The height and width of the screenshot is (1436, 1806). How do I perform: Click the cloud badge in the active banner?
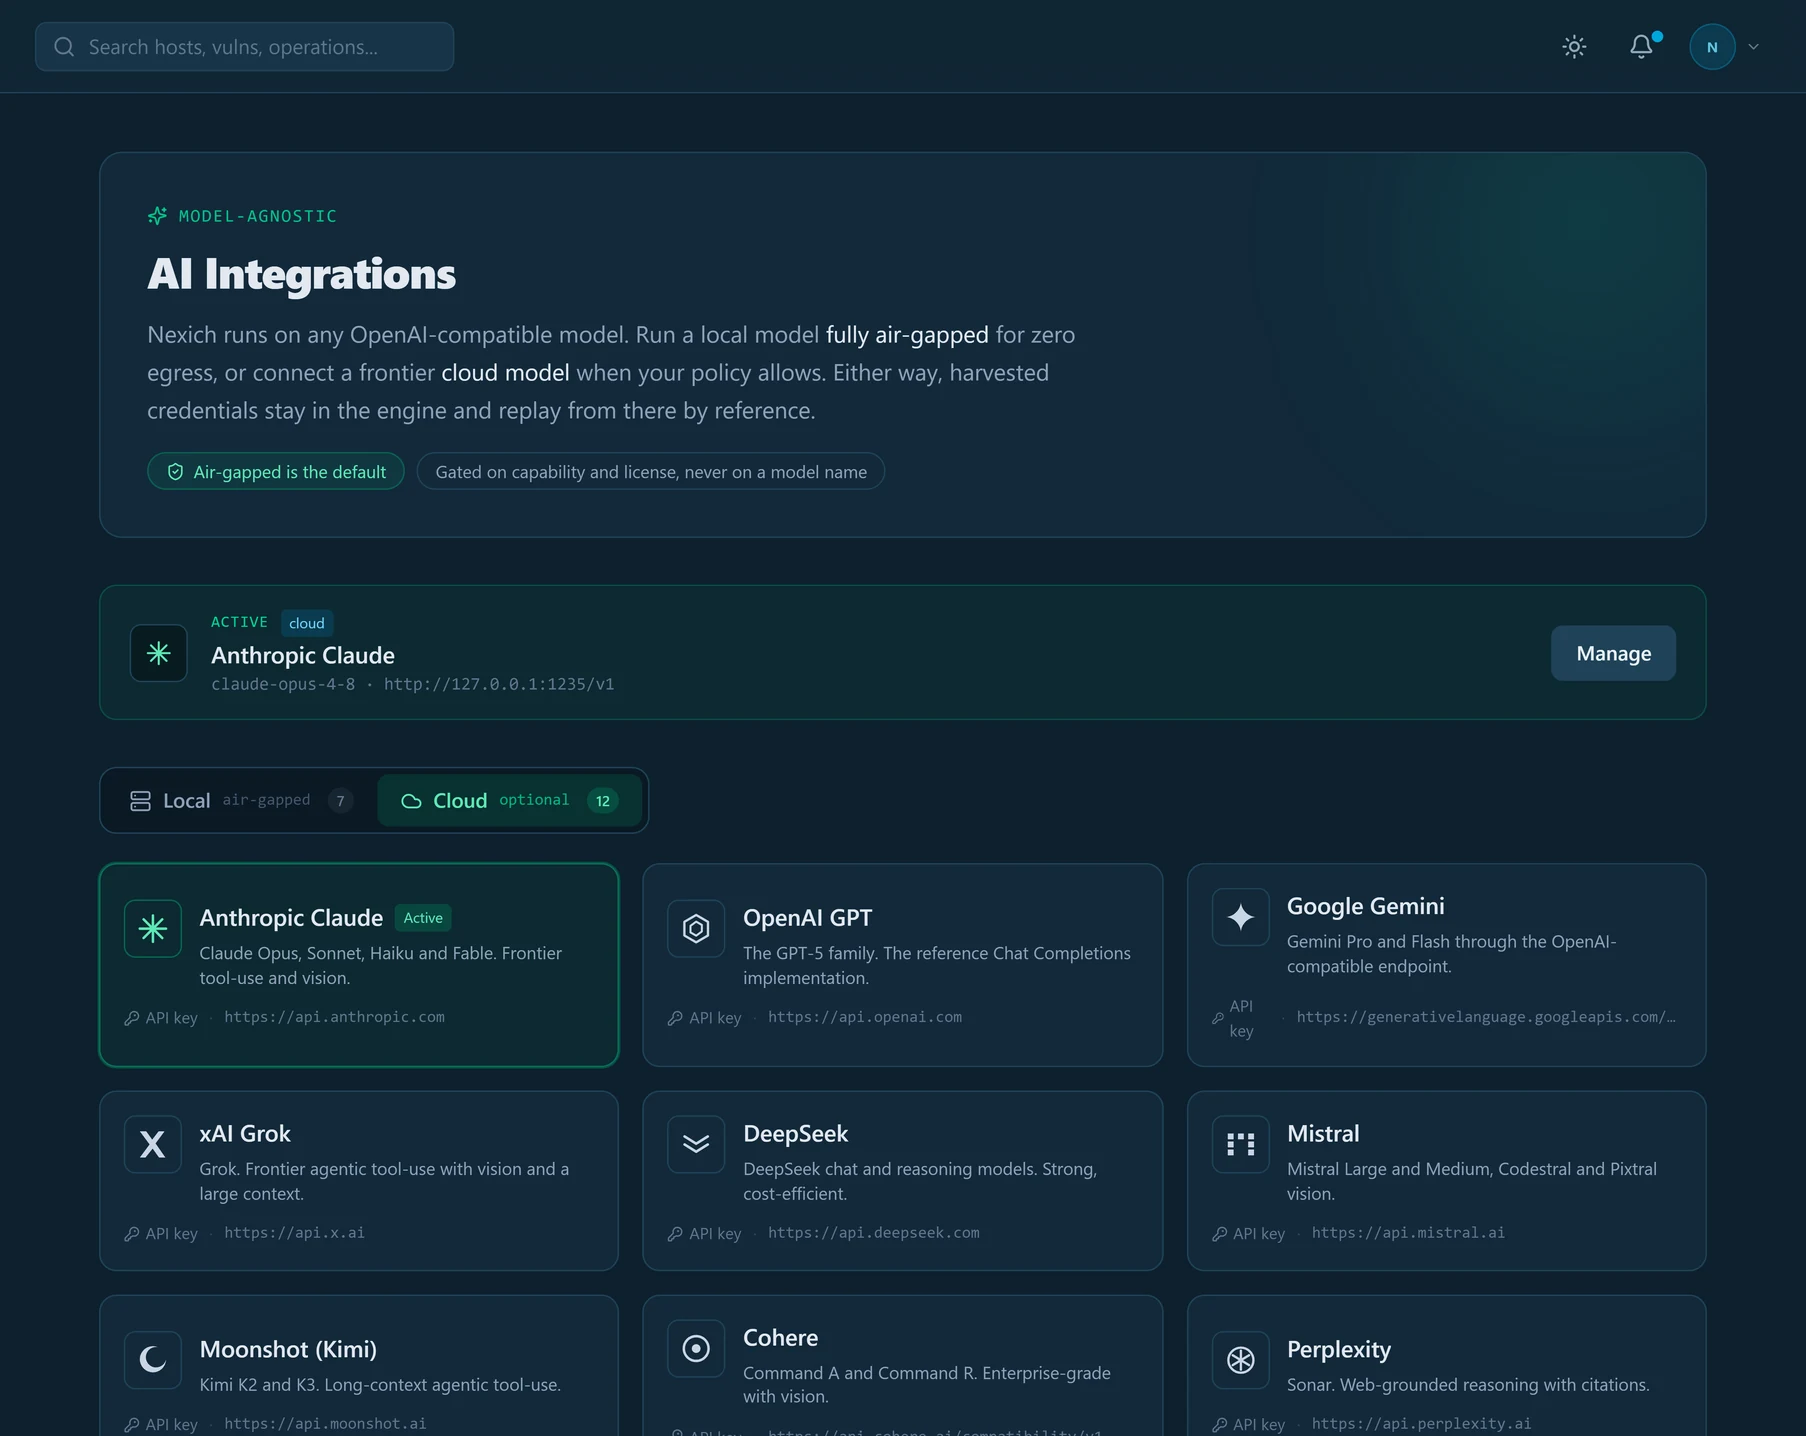point(307,623)
